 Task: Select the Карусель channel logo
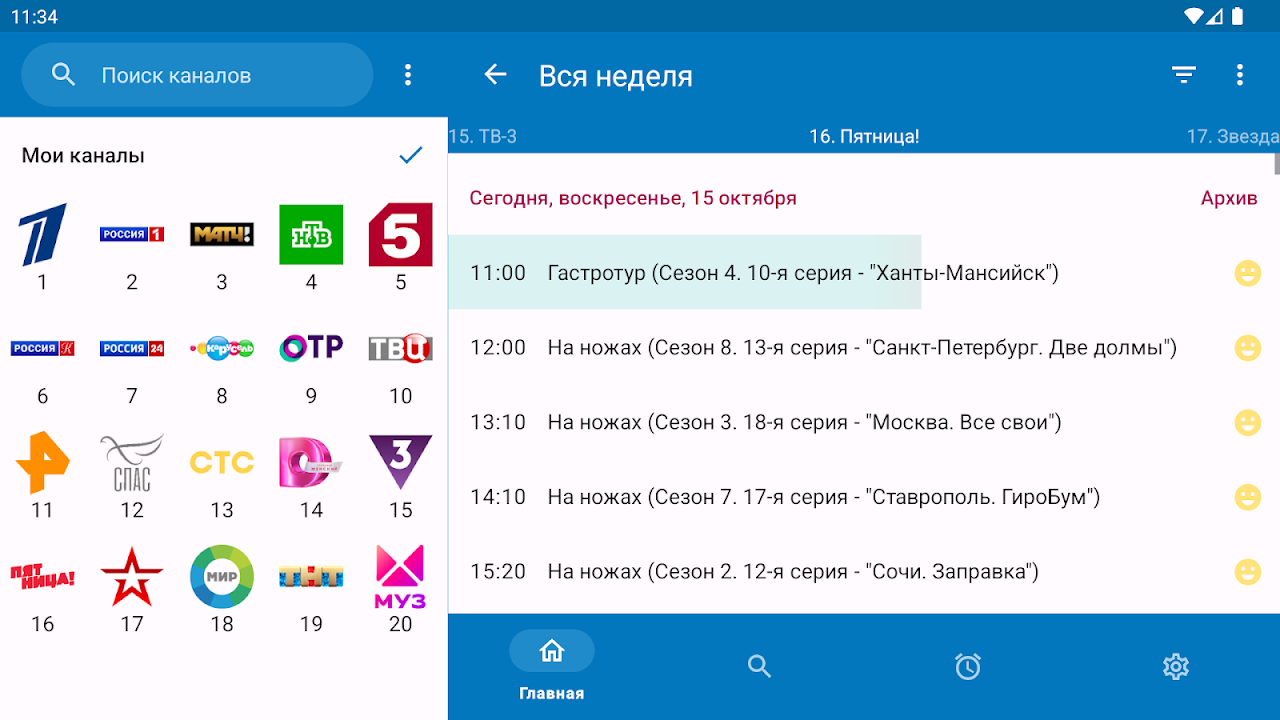coord(222,349)
